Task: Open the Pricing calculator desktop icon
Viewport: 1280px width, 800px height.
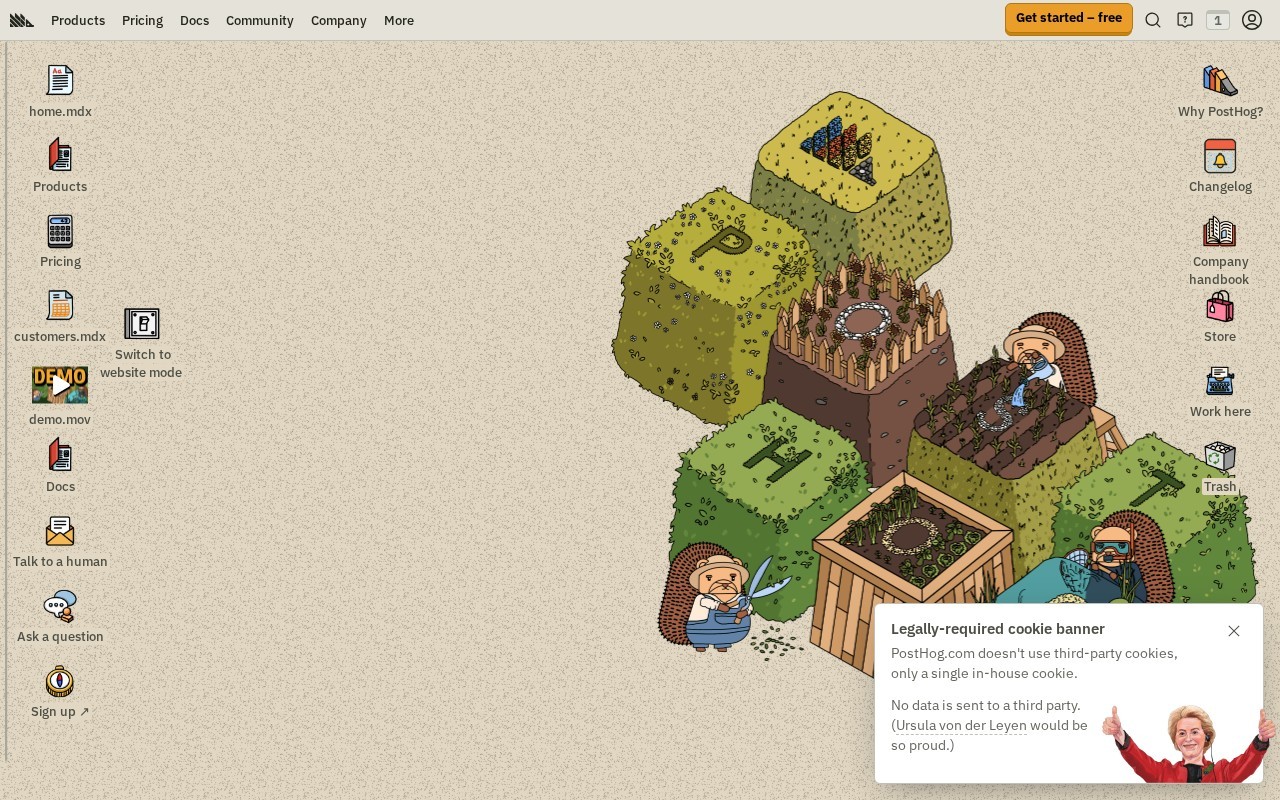Action: click(x=60, y=231)
